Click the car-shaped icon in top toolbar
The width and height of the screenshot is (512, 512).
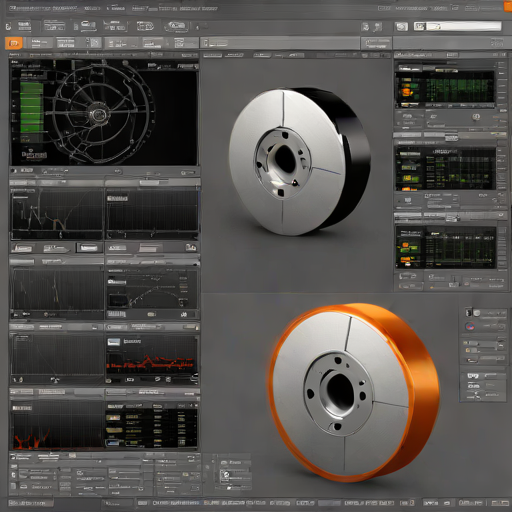(x=176, y=26)
